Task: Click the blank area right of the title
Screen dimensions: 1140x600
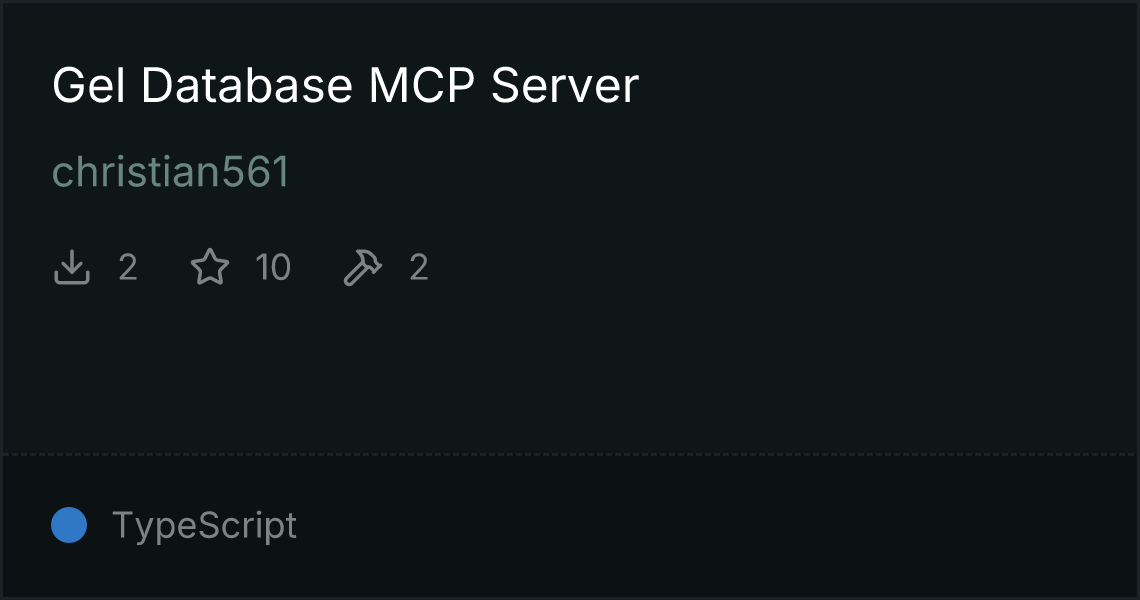Action: 887,86
